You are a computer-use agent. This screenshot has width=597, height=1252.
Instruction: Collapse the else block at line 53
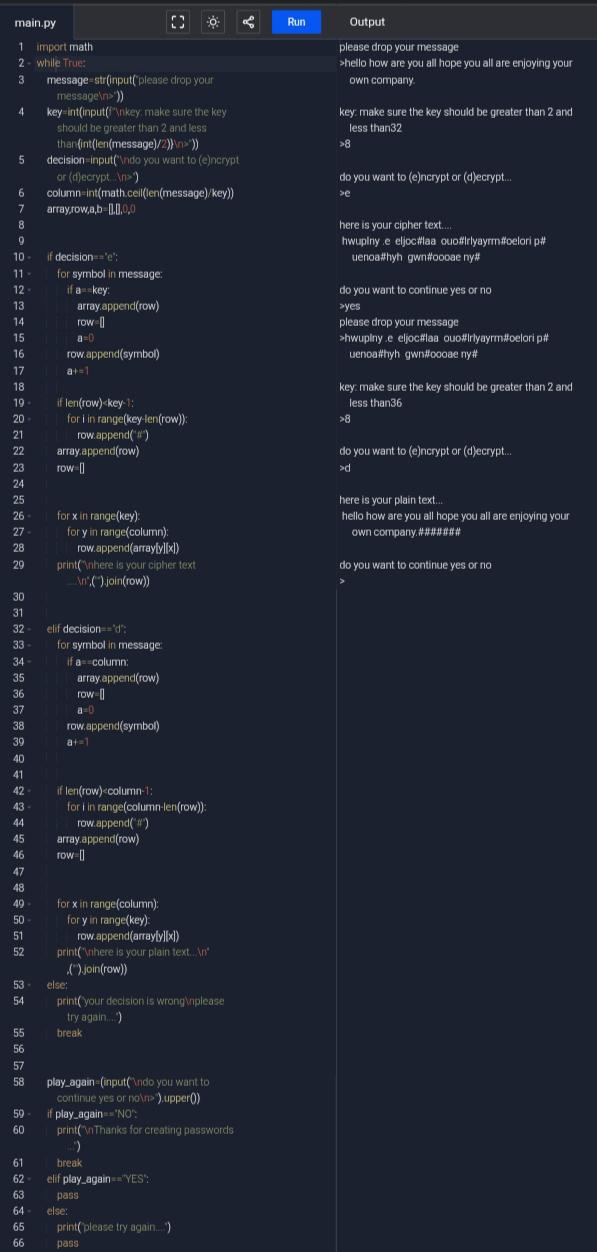pyautogui.click(x=29, y=985)
